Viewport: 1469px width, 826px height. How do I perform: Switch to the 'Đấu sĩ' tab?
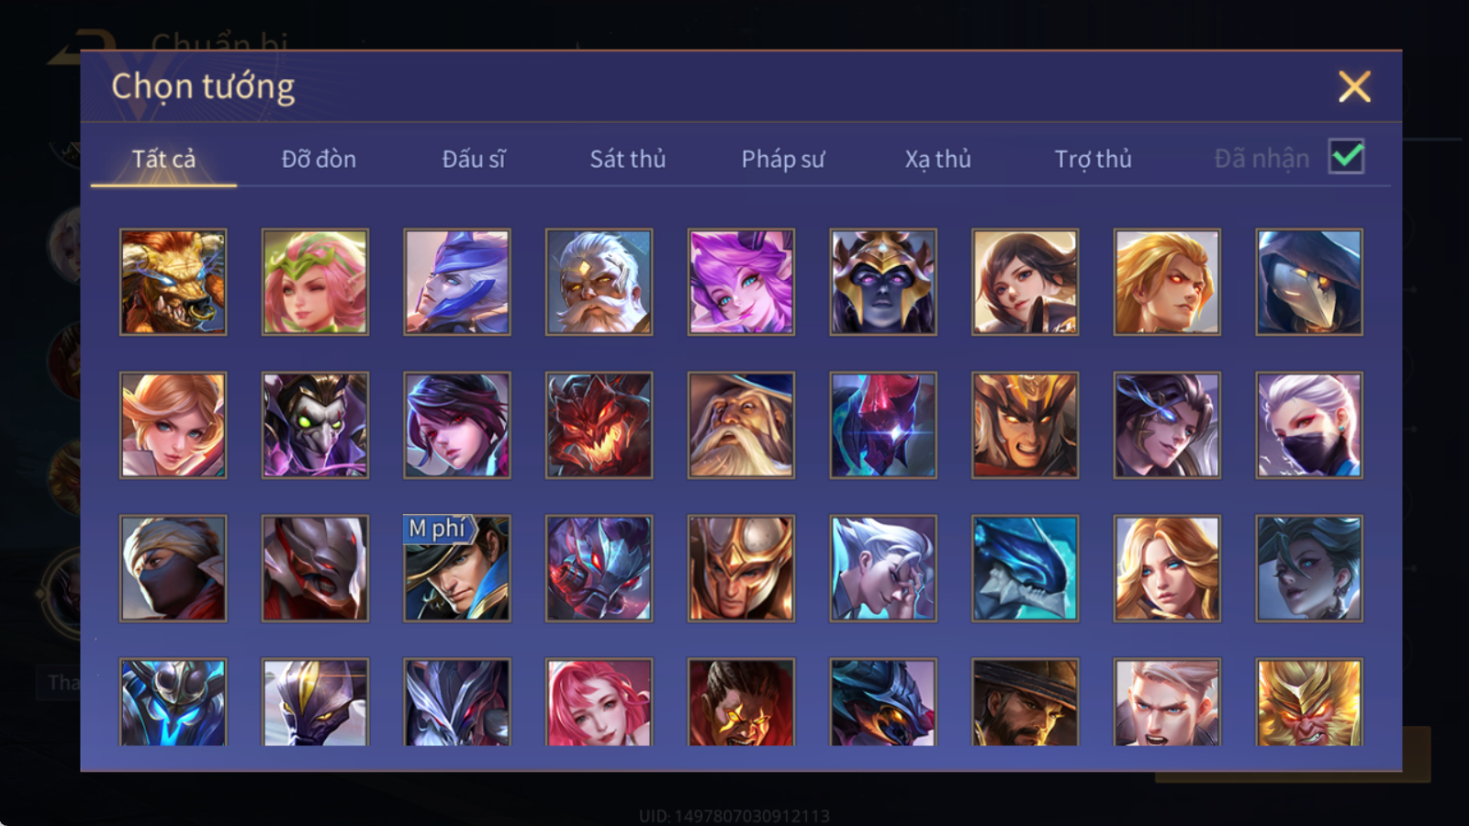click(x=473, y=159)
